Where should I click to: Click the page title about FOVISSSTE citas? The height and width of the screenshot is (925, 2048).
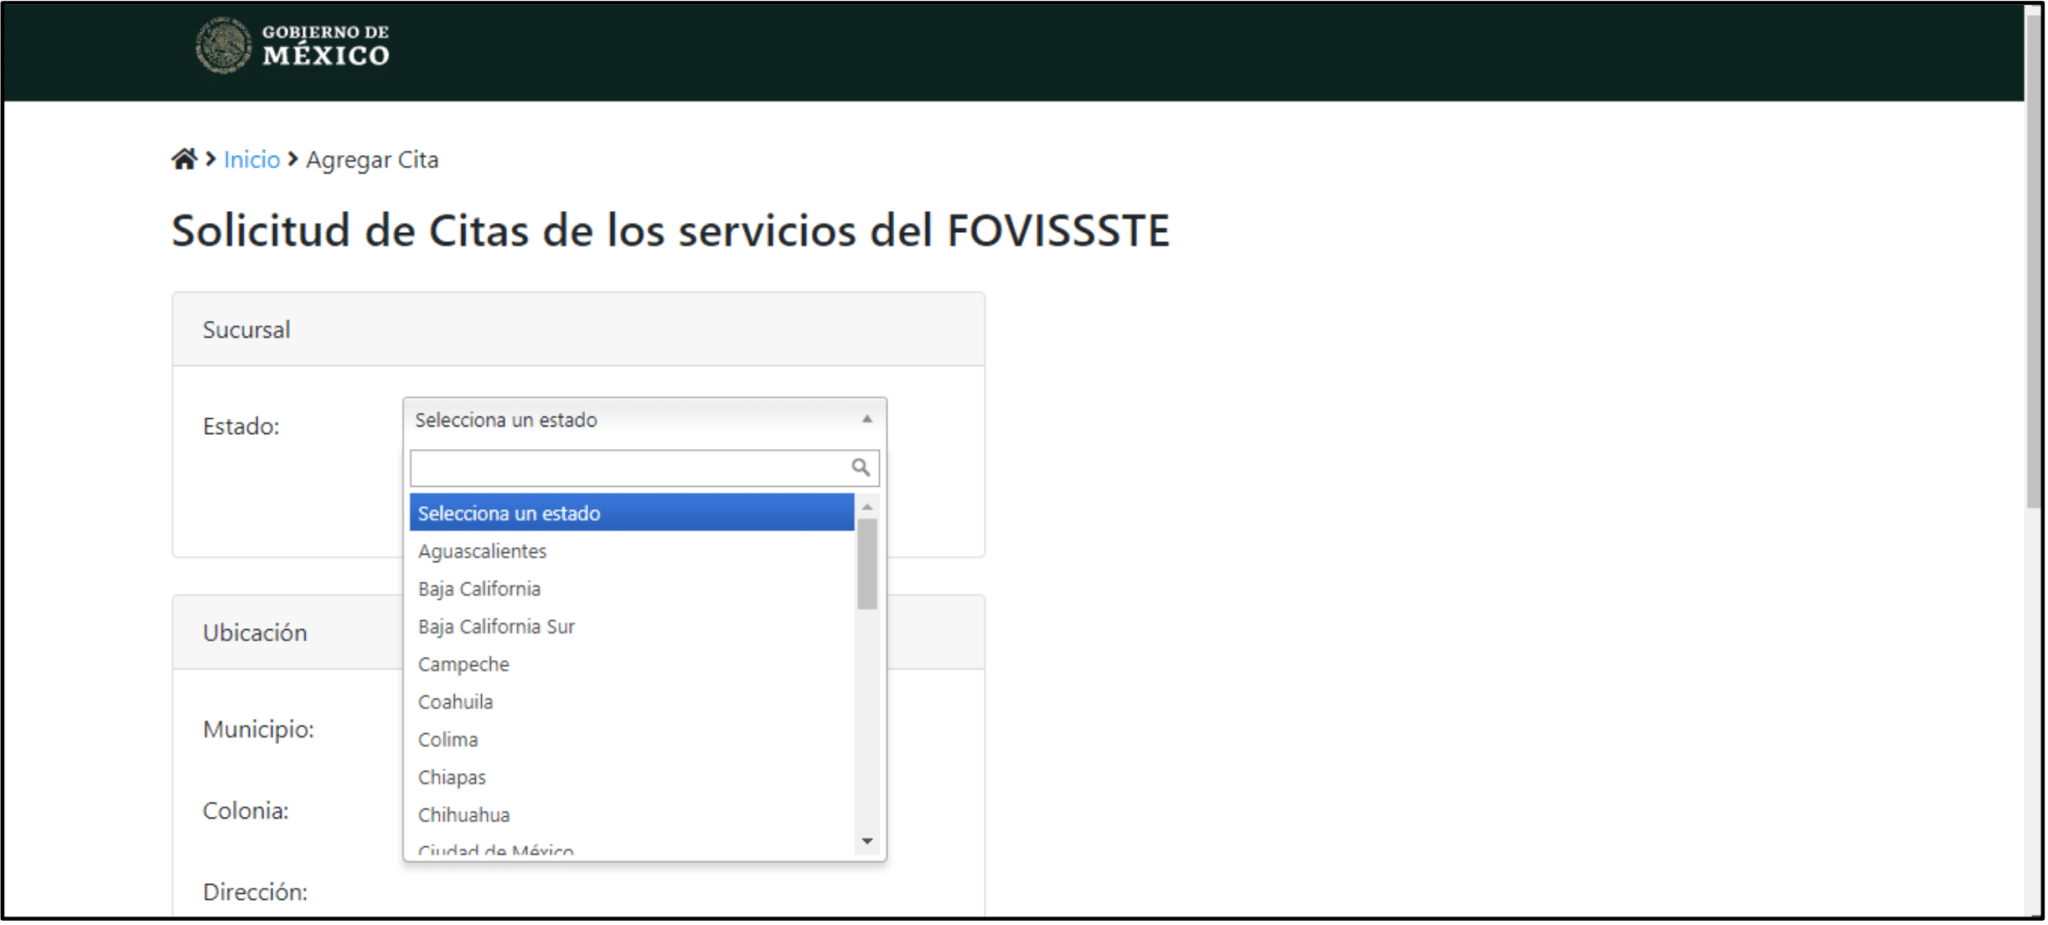[x=670, y=231]
